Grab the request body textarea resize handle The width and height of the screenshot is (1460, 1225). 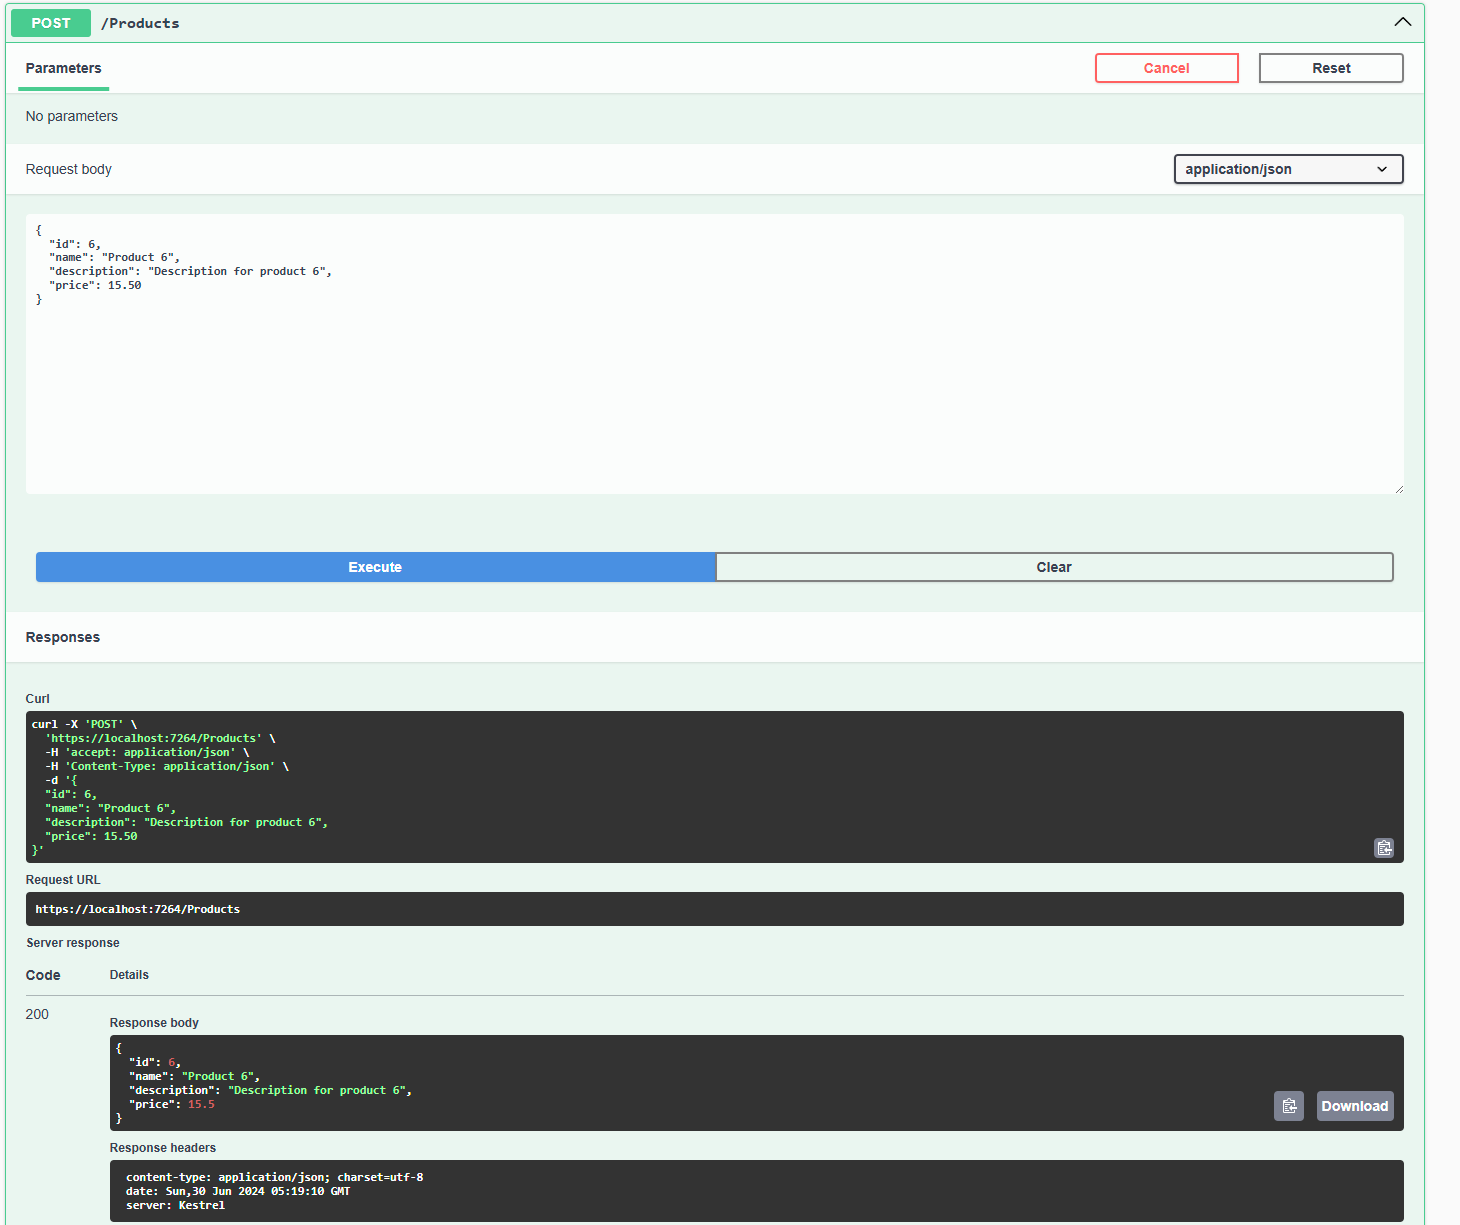pyautogui.click(x=1398, y=488)
